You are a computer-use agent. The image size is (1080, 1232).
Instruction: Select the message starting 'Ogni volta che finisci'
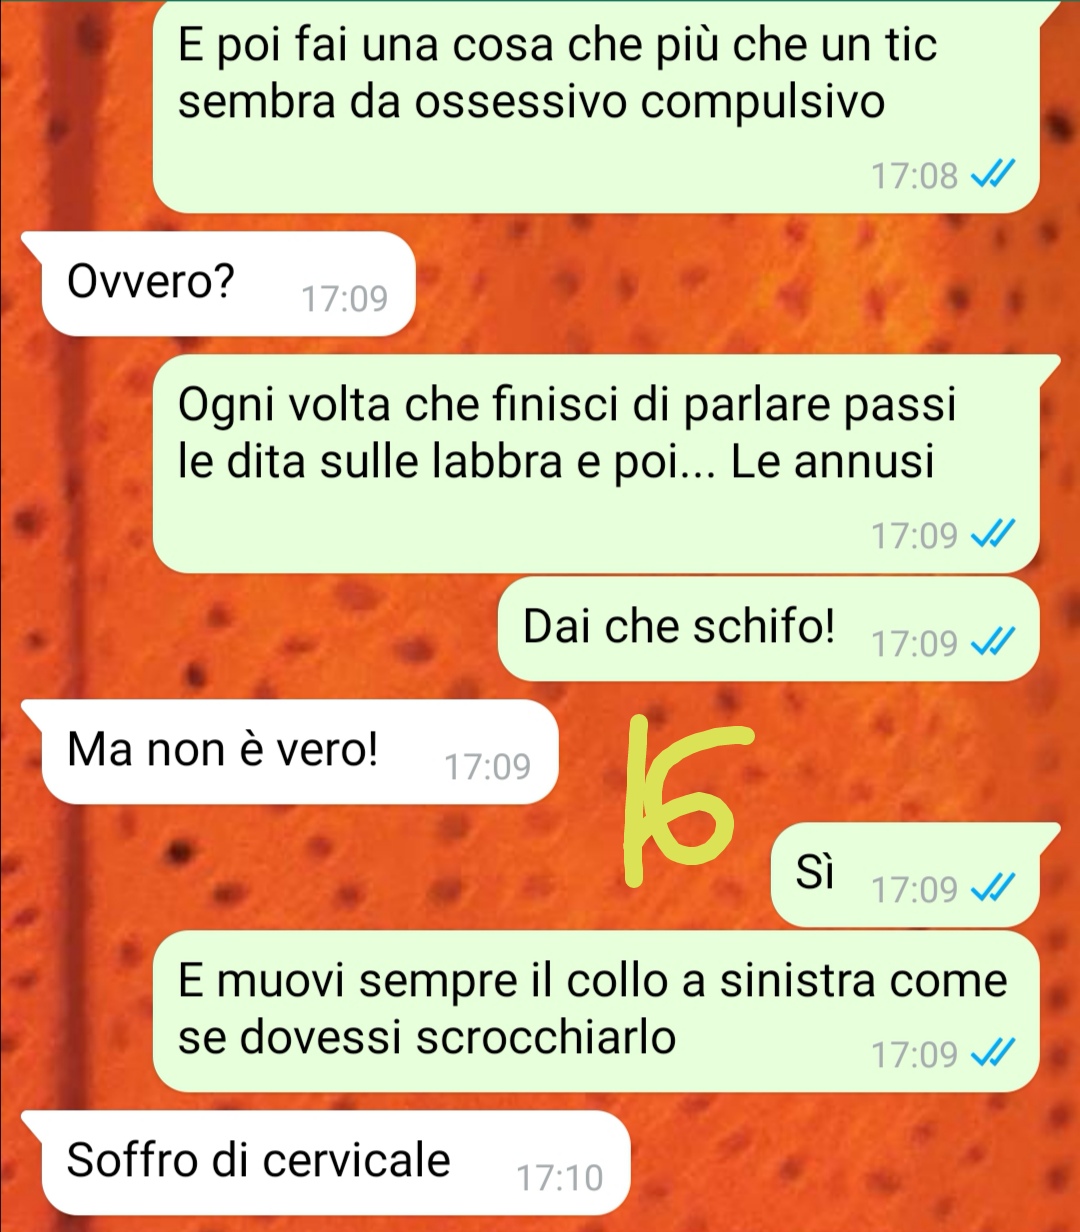coord(596,463)
